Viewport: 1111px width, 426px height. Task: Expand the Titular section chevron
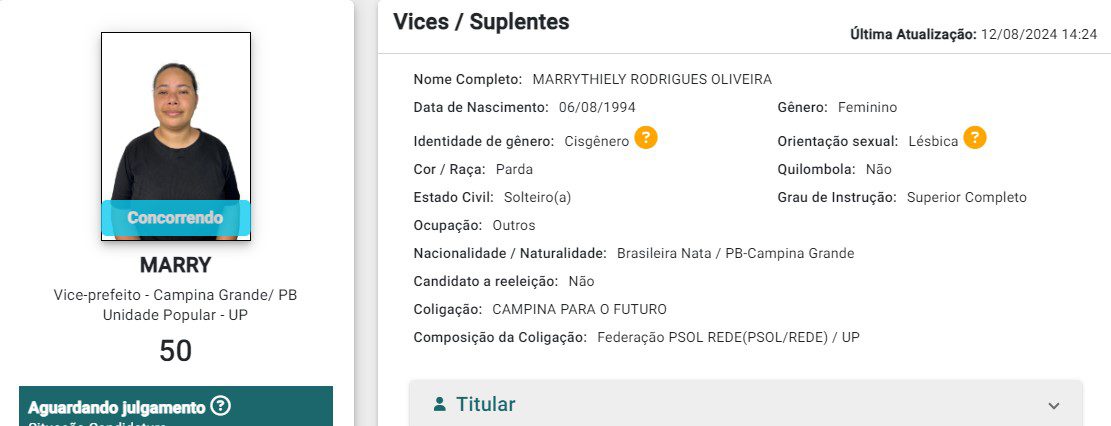[x=1053, y=406]
